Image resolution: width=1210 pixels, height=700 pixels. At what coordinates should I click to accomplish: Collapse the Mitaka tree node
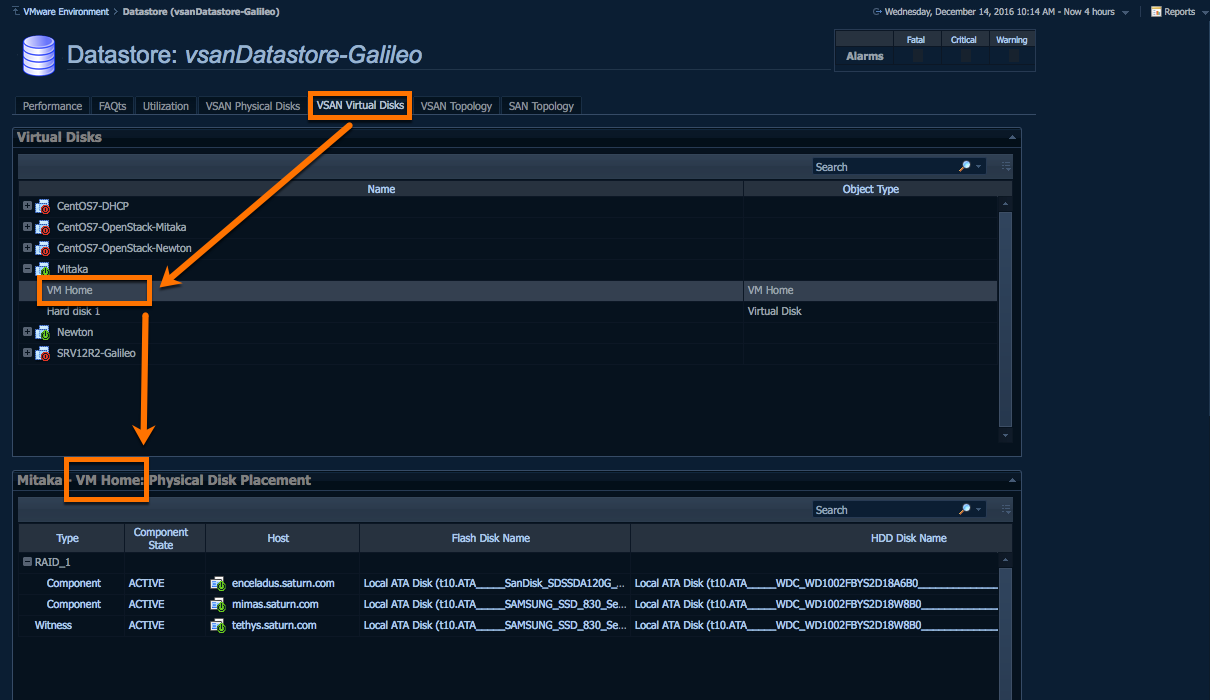tap(27, 268)
